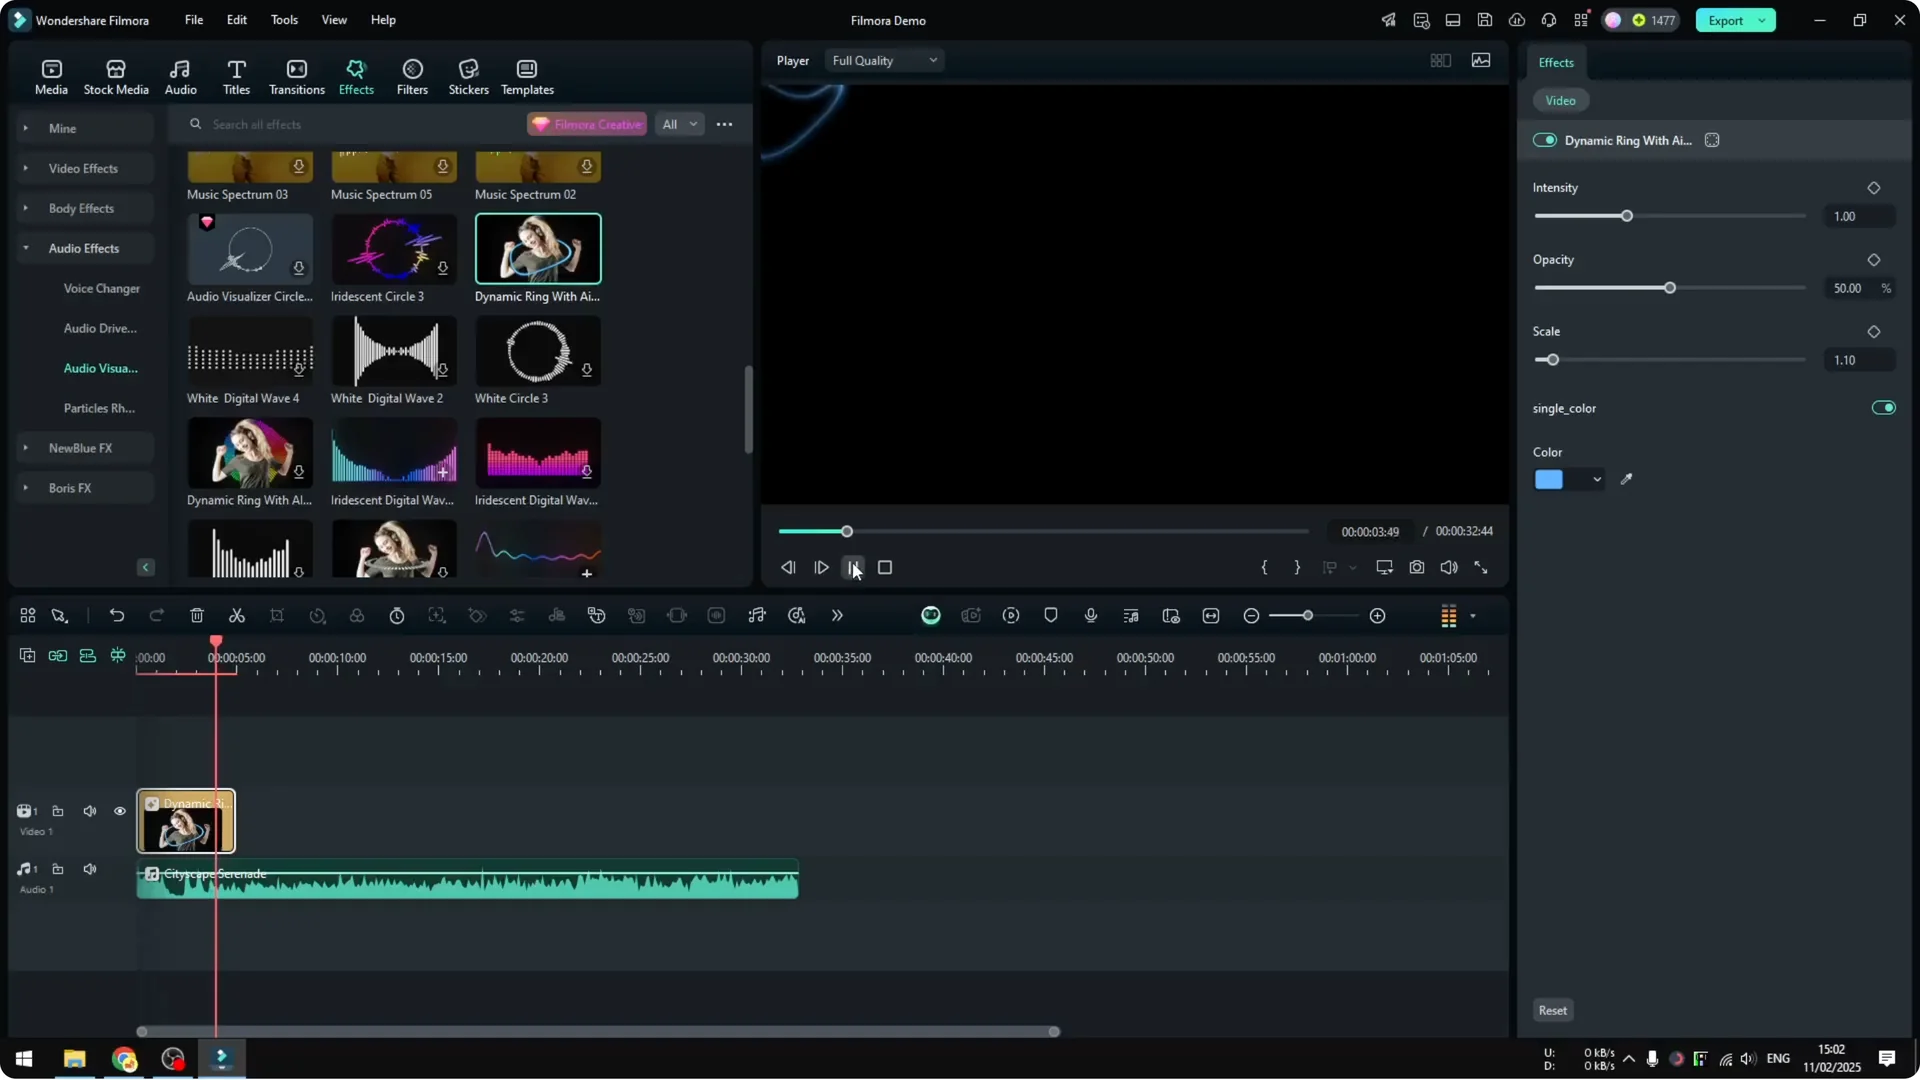Start a voiceover recording with the microphone icon
This screenshot has height=1080, width=1920.
1090,615
